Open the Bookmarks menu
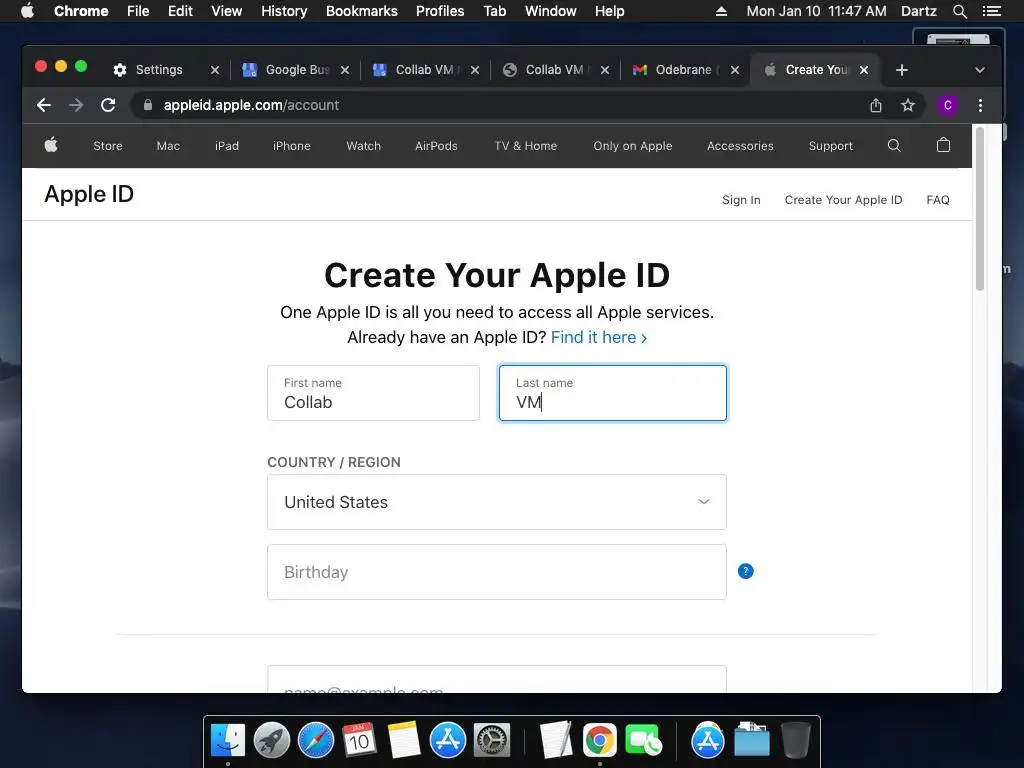This screenshot has width=1024, height=768. tap(362, 11)
